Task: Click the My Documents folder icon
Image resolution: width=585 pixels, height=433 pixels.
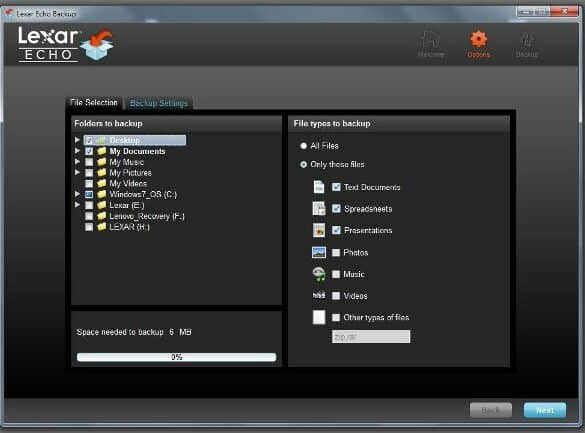Action: 101,151
